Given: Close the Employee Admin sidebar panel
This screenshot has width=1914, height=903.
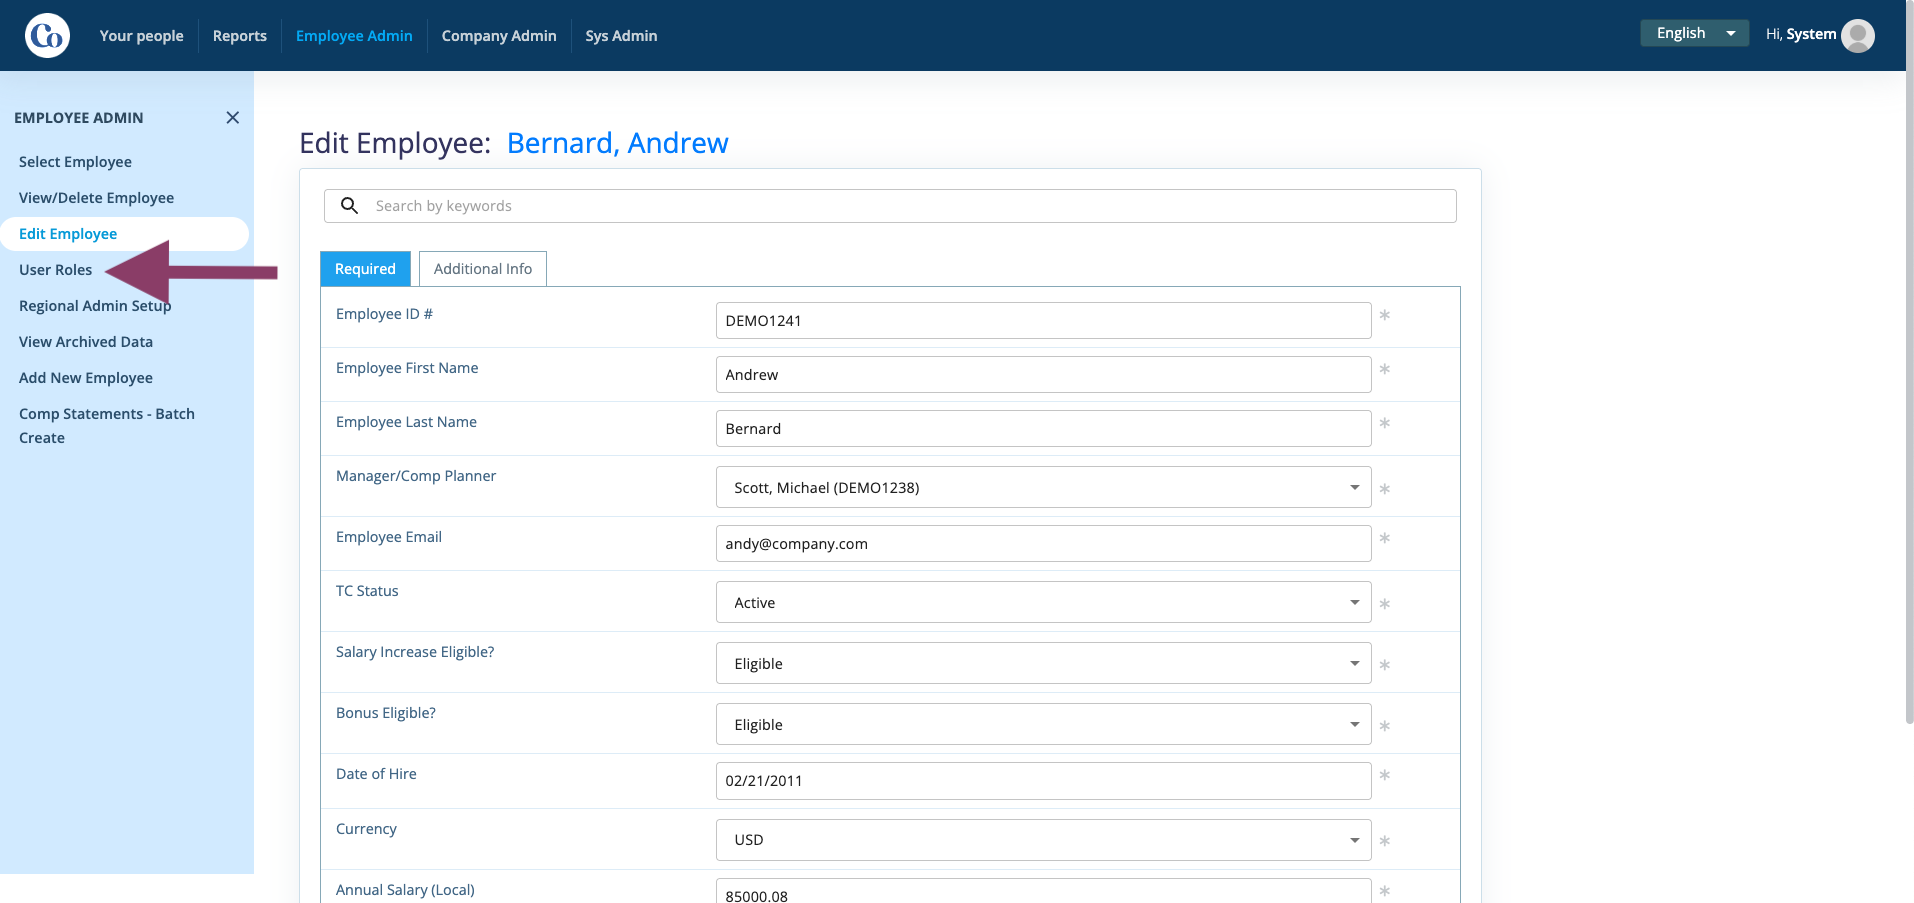Looking at the screenshot, I should pyautogui.click(x=233, y=118).
